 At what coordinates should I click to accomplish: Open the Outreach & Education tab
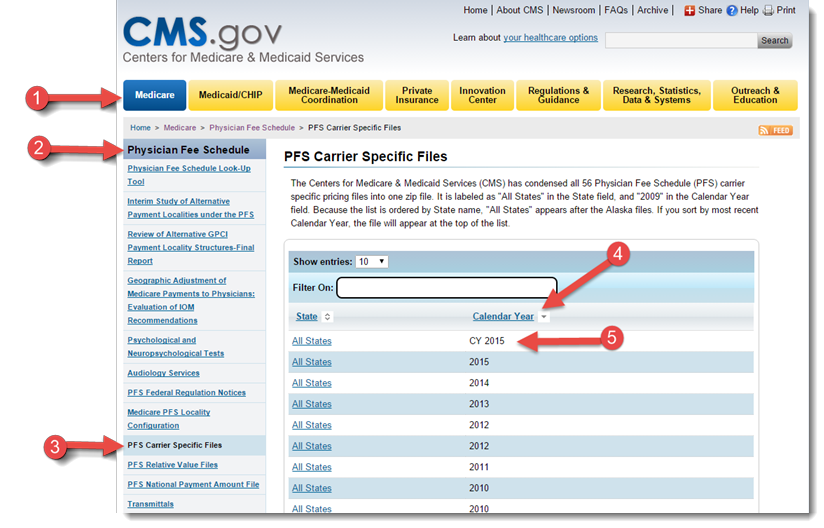755,95
